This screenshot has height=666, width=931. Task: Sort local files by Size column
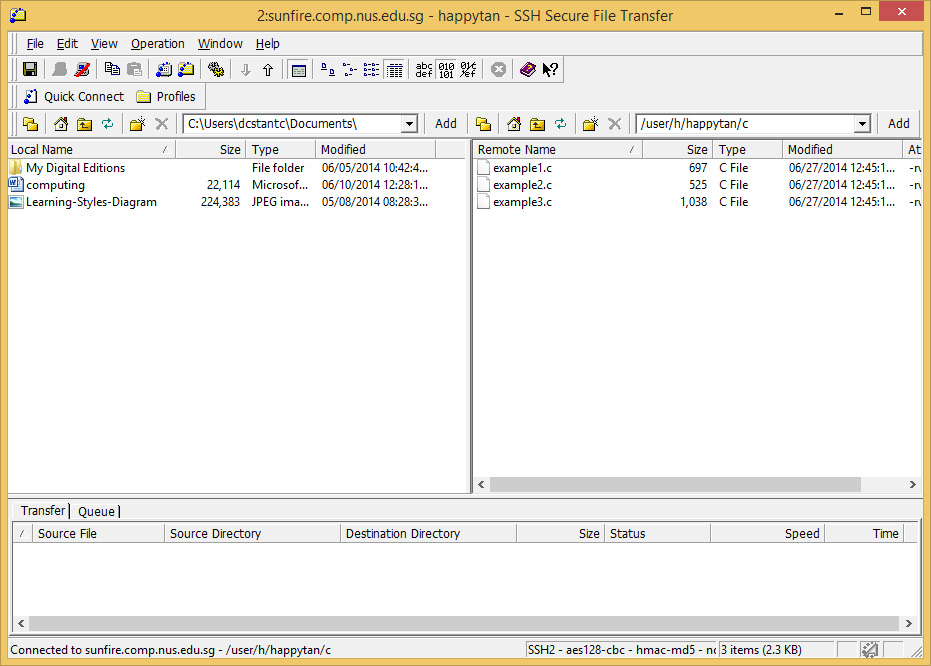pos(210,150)
